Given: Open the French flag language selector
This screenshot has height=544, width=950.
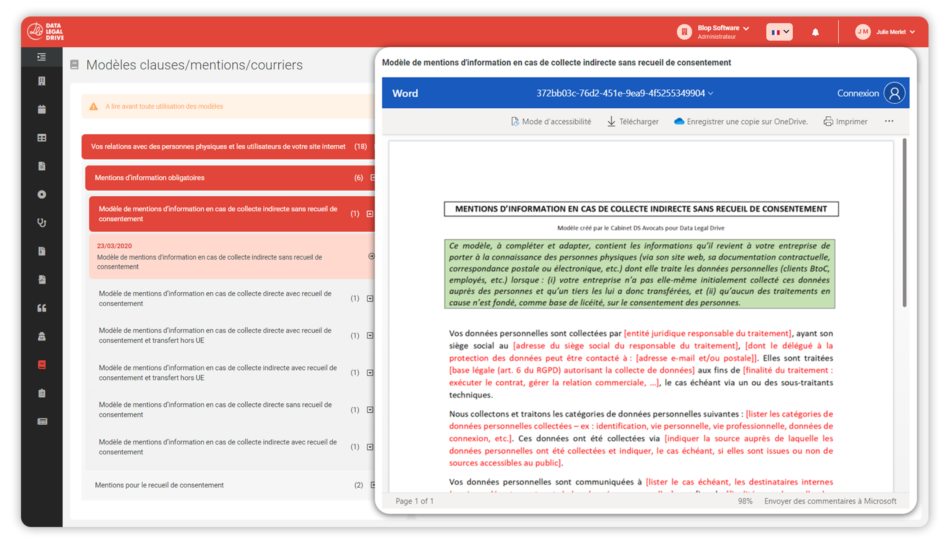Looking at the screenshot, I should click(779, 32).
